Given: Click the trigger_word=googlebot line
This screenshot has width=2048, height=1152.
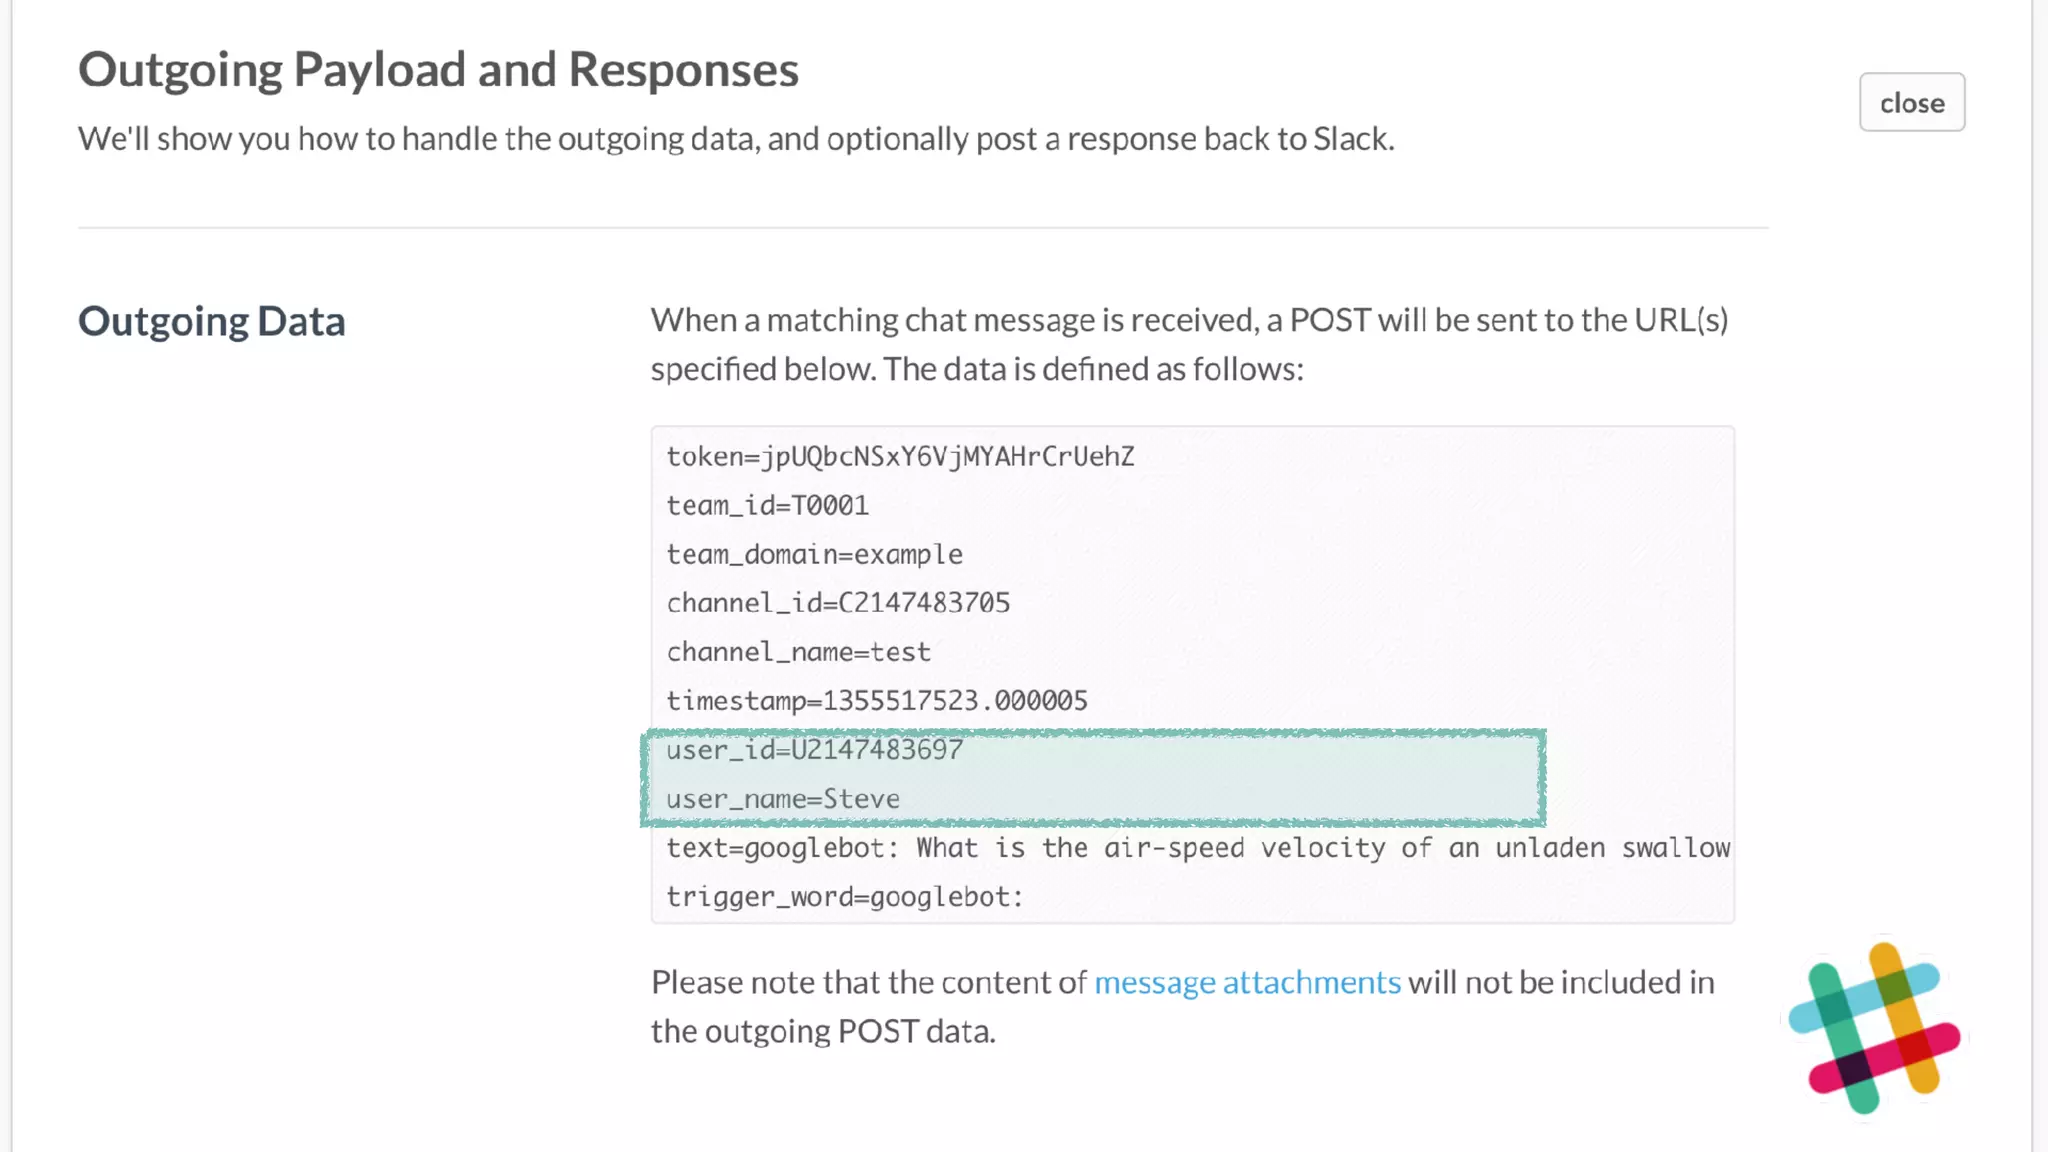Looking at the screenshot, I should [845, 897].
